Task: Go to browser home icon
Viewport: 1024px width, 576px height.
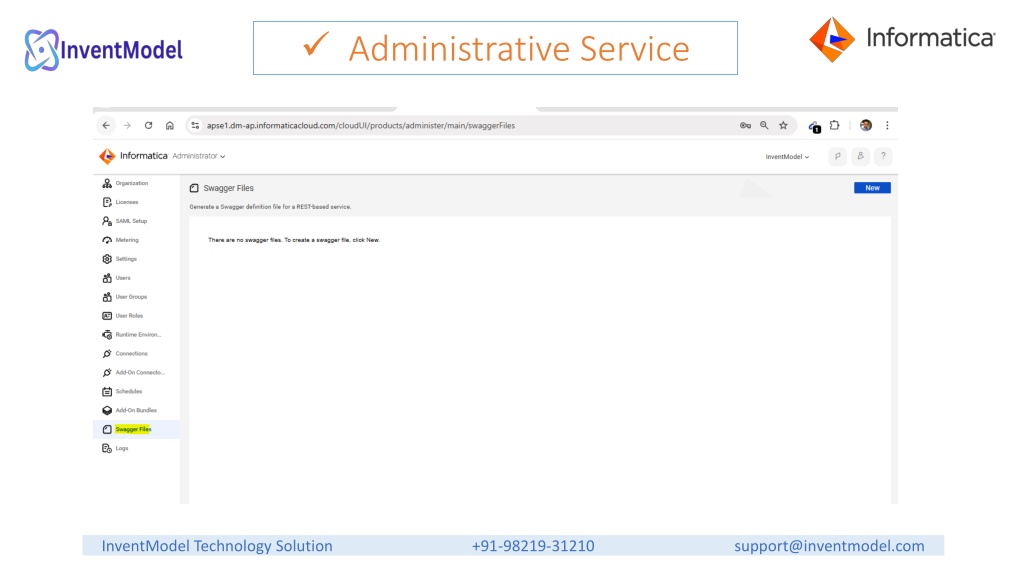Action: [x=170, y=125]
